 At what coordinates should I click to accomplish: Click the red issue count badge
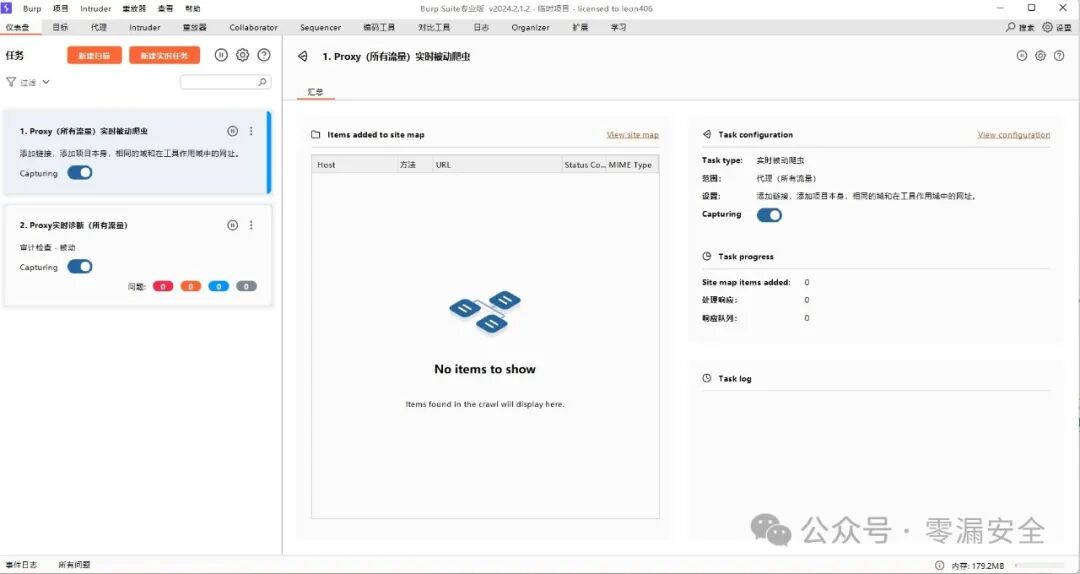click(x=163, y=286)
